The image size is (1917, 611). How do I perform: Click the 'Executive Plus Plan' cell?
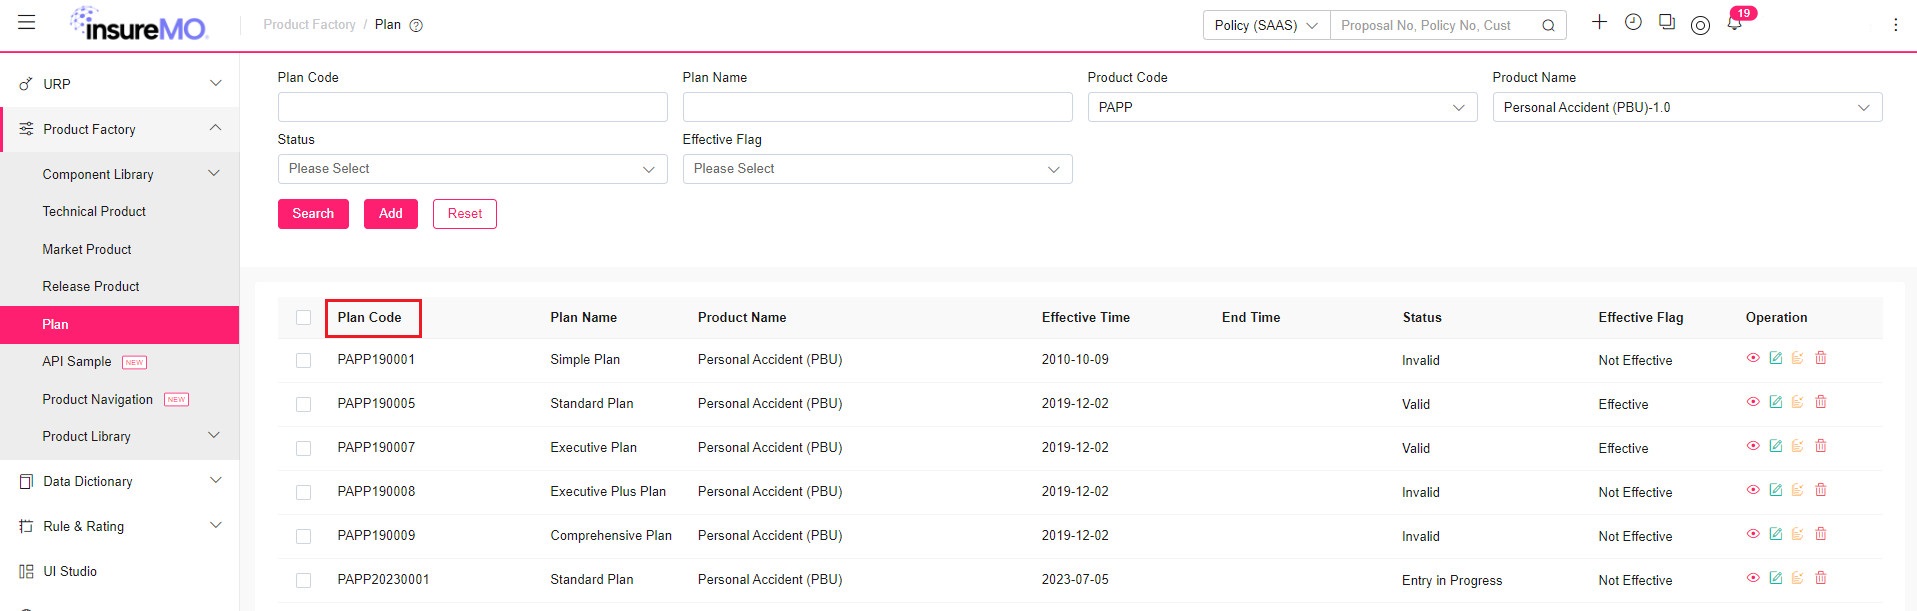click(608, 491)
